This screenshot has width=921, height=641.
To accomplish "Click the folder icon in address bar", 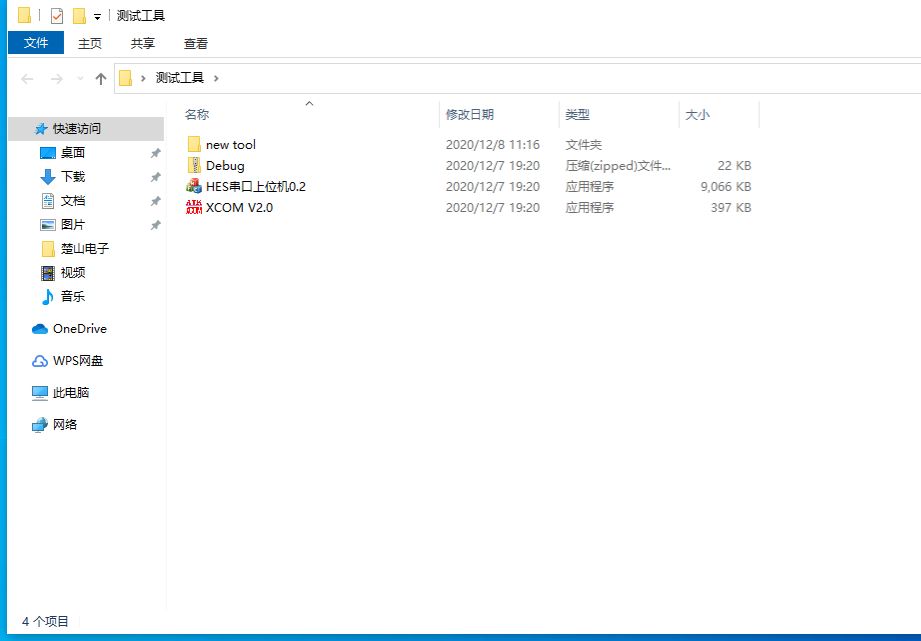I will 125,78.
